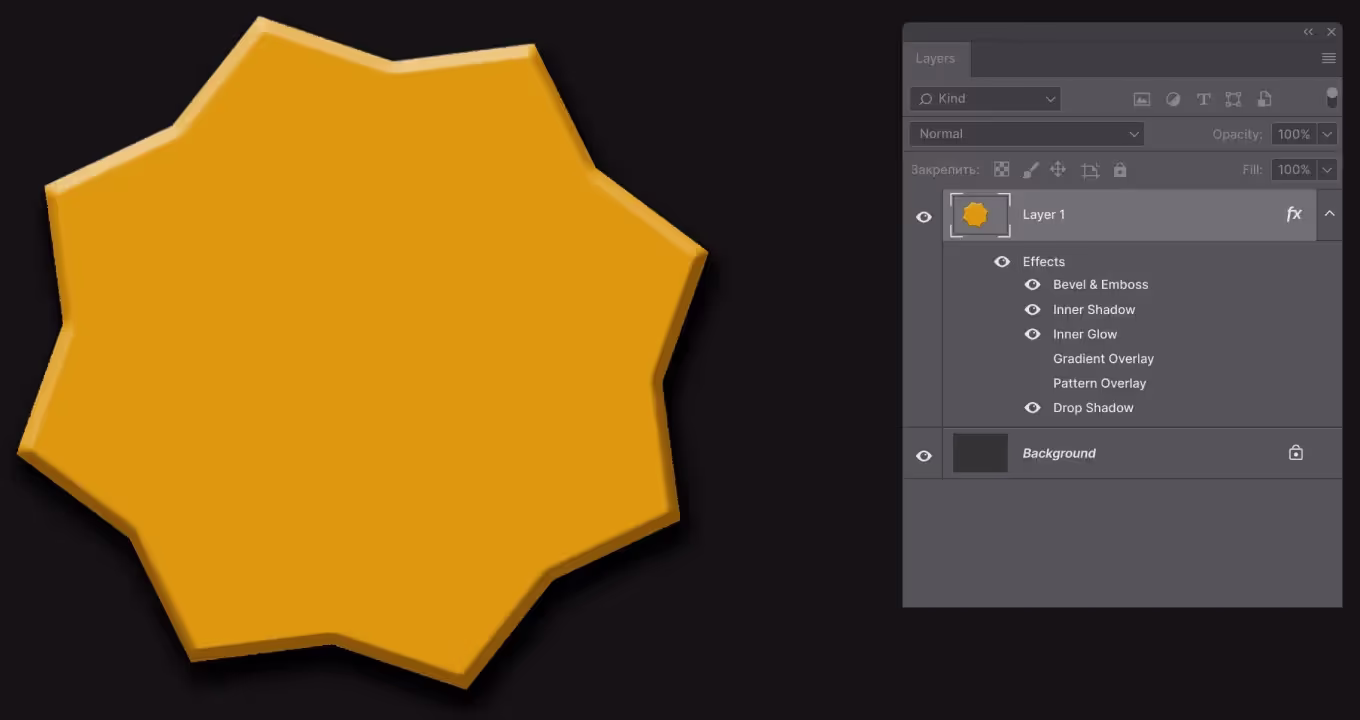This screenshot has height=720, width=1360.
Task: Open the Normal blend mode dropdown
Action: pyautogui.click(x=1027, y=134)
